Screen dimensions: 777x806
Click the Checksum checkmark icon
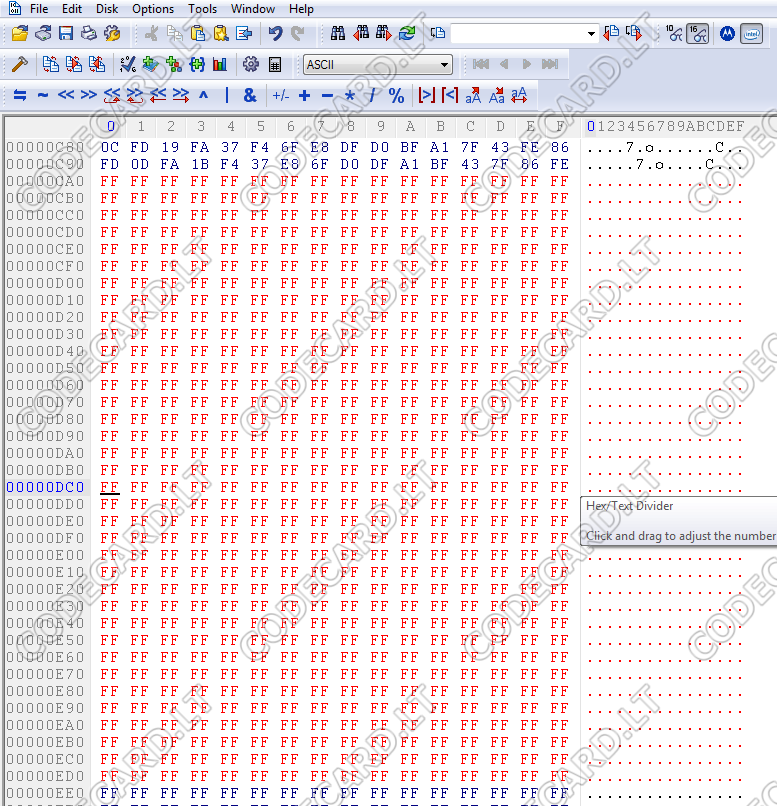[127, 65]
